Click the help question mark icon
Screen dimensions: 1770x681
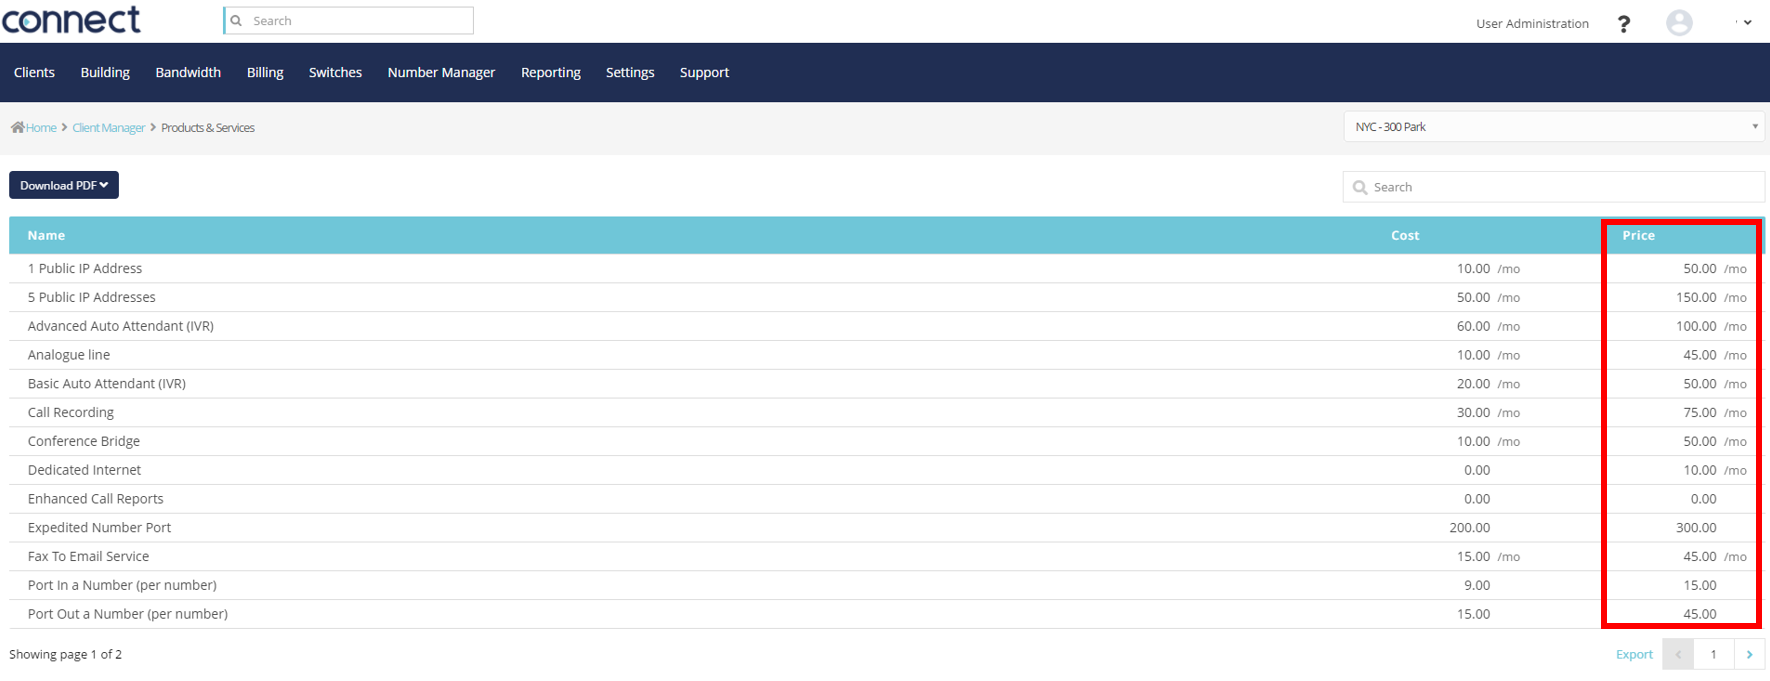tap(1623, 24)
